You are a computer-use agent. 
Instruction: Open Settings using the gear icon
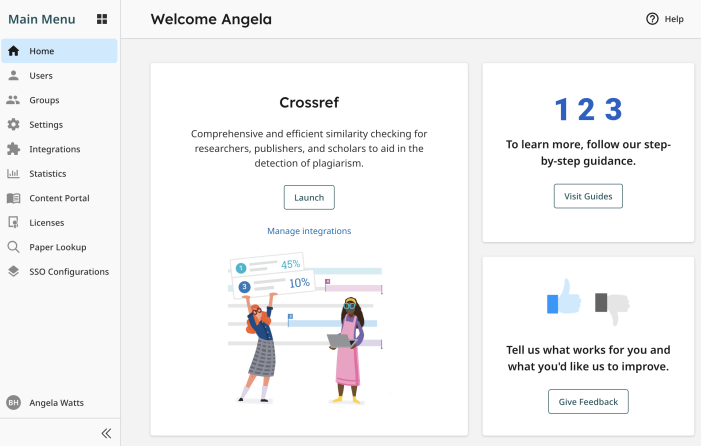(x=13, y=124)
